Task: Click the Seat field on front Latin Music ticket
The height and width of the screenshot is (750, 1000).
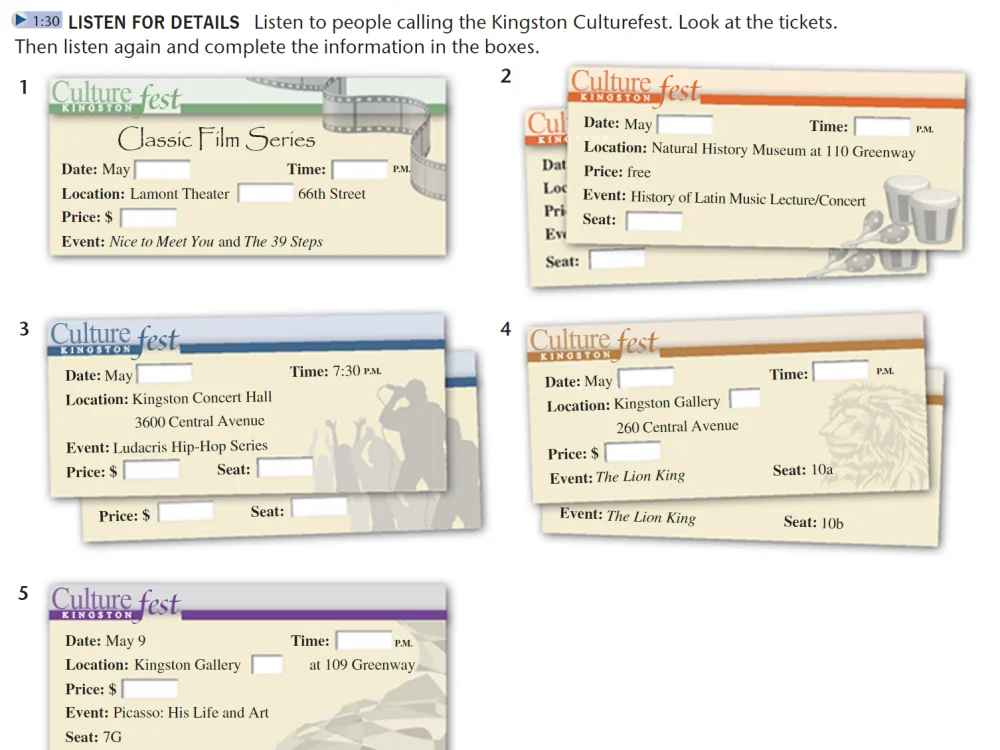Action: (653, 221)
